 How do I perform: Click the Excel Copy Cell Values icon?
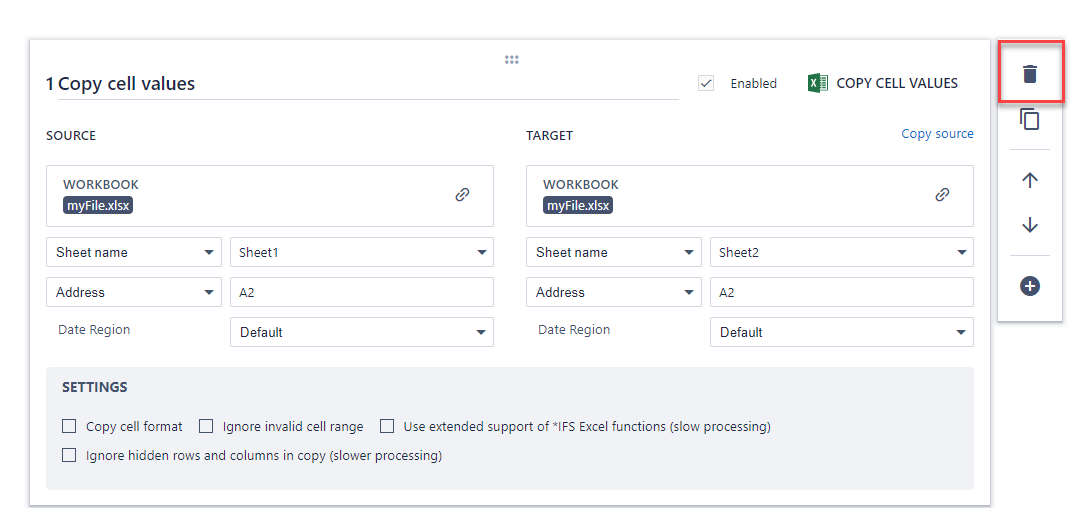817,83
